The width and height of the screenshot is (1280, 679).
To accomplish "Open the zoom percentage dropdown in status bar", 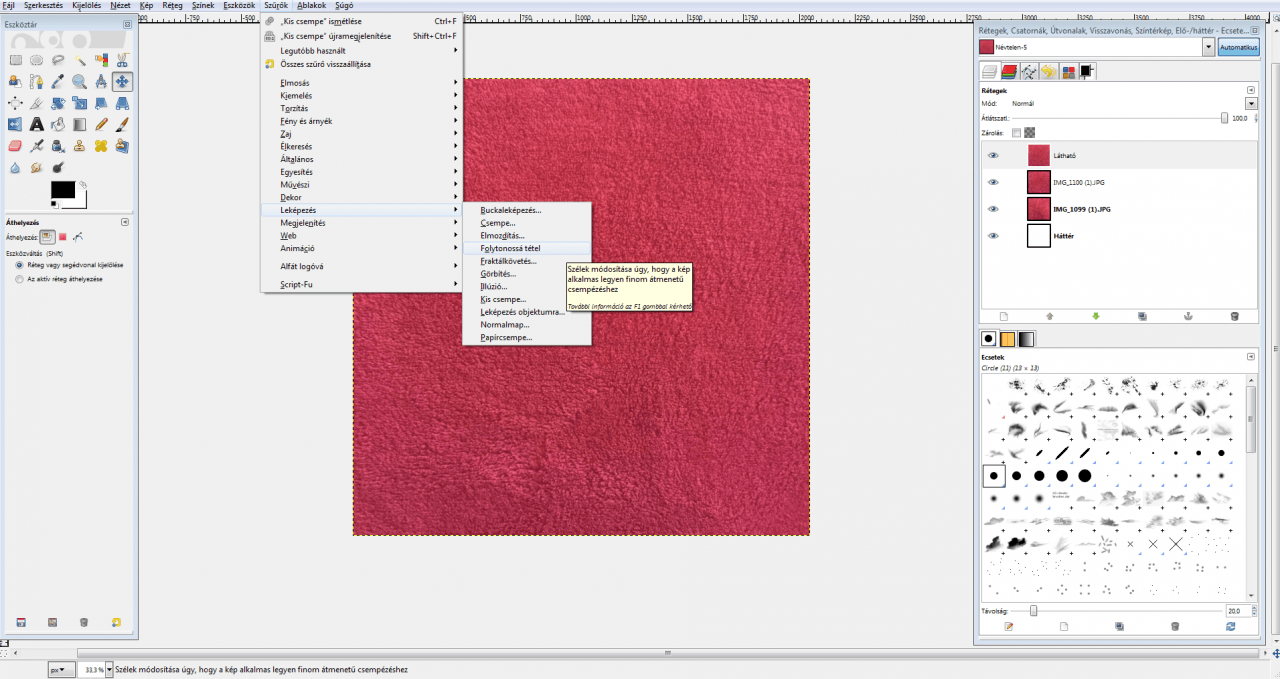I will pyautogui.click(x=109, y=669).
